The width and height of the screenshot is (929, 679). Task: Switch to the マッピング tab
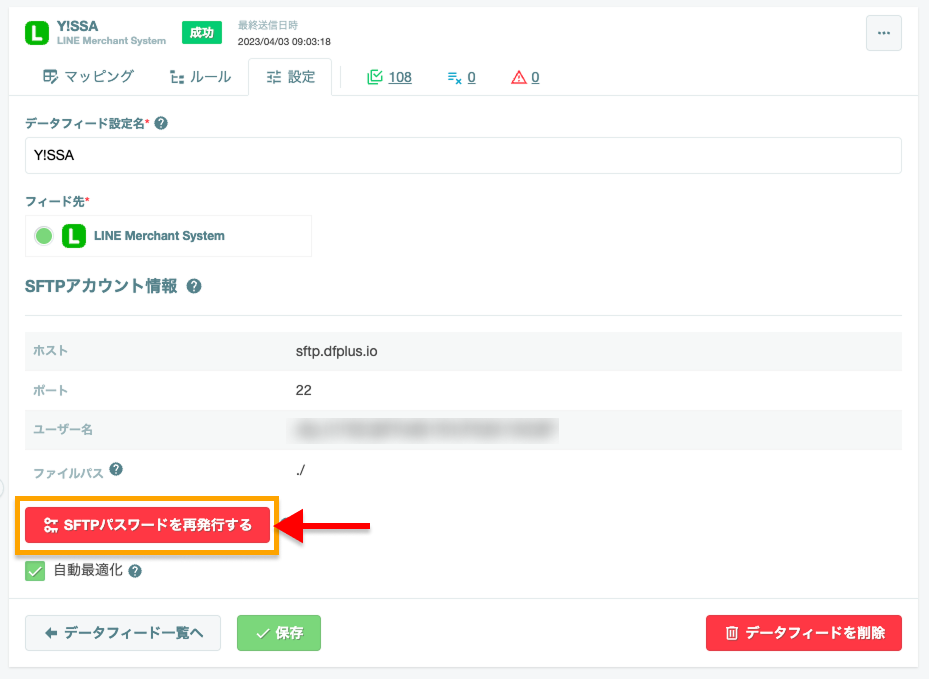(x=88, y=77)
